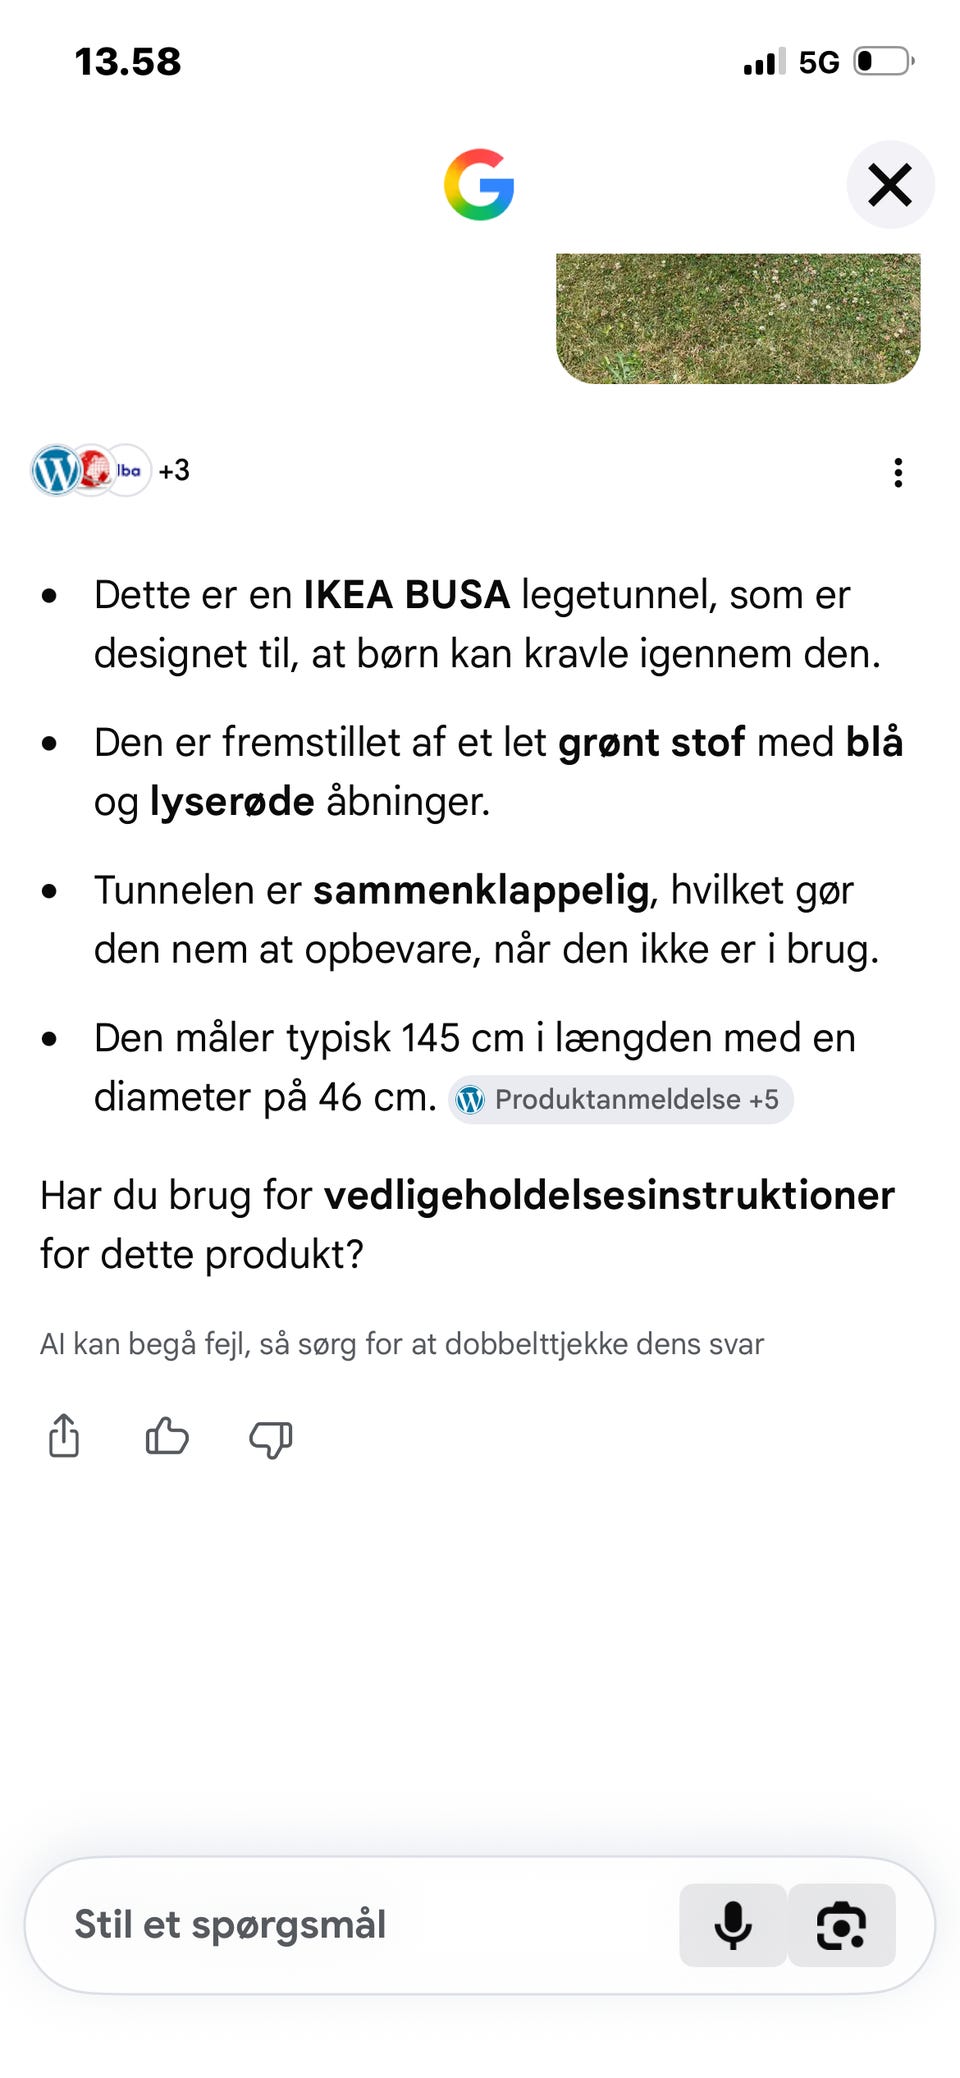Tap the 5G signal indicator
This screenshot has height=2078, width=960.
point(819,63)
